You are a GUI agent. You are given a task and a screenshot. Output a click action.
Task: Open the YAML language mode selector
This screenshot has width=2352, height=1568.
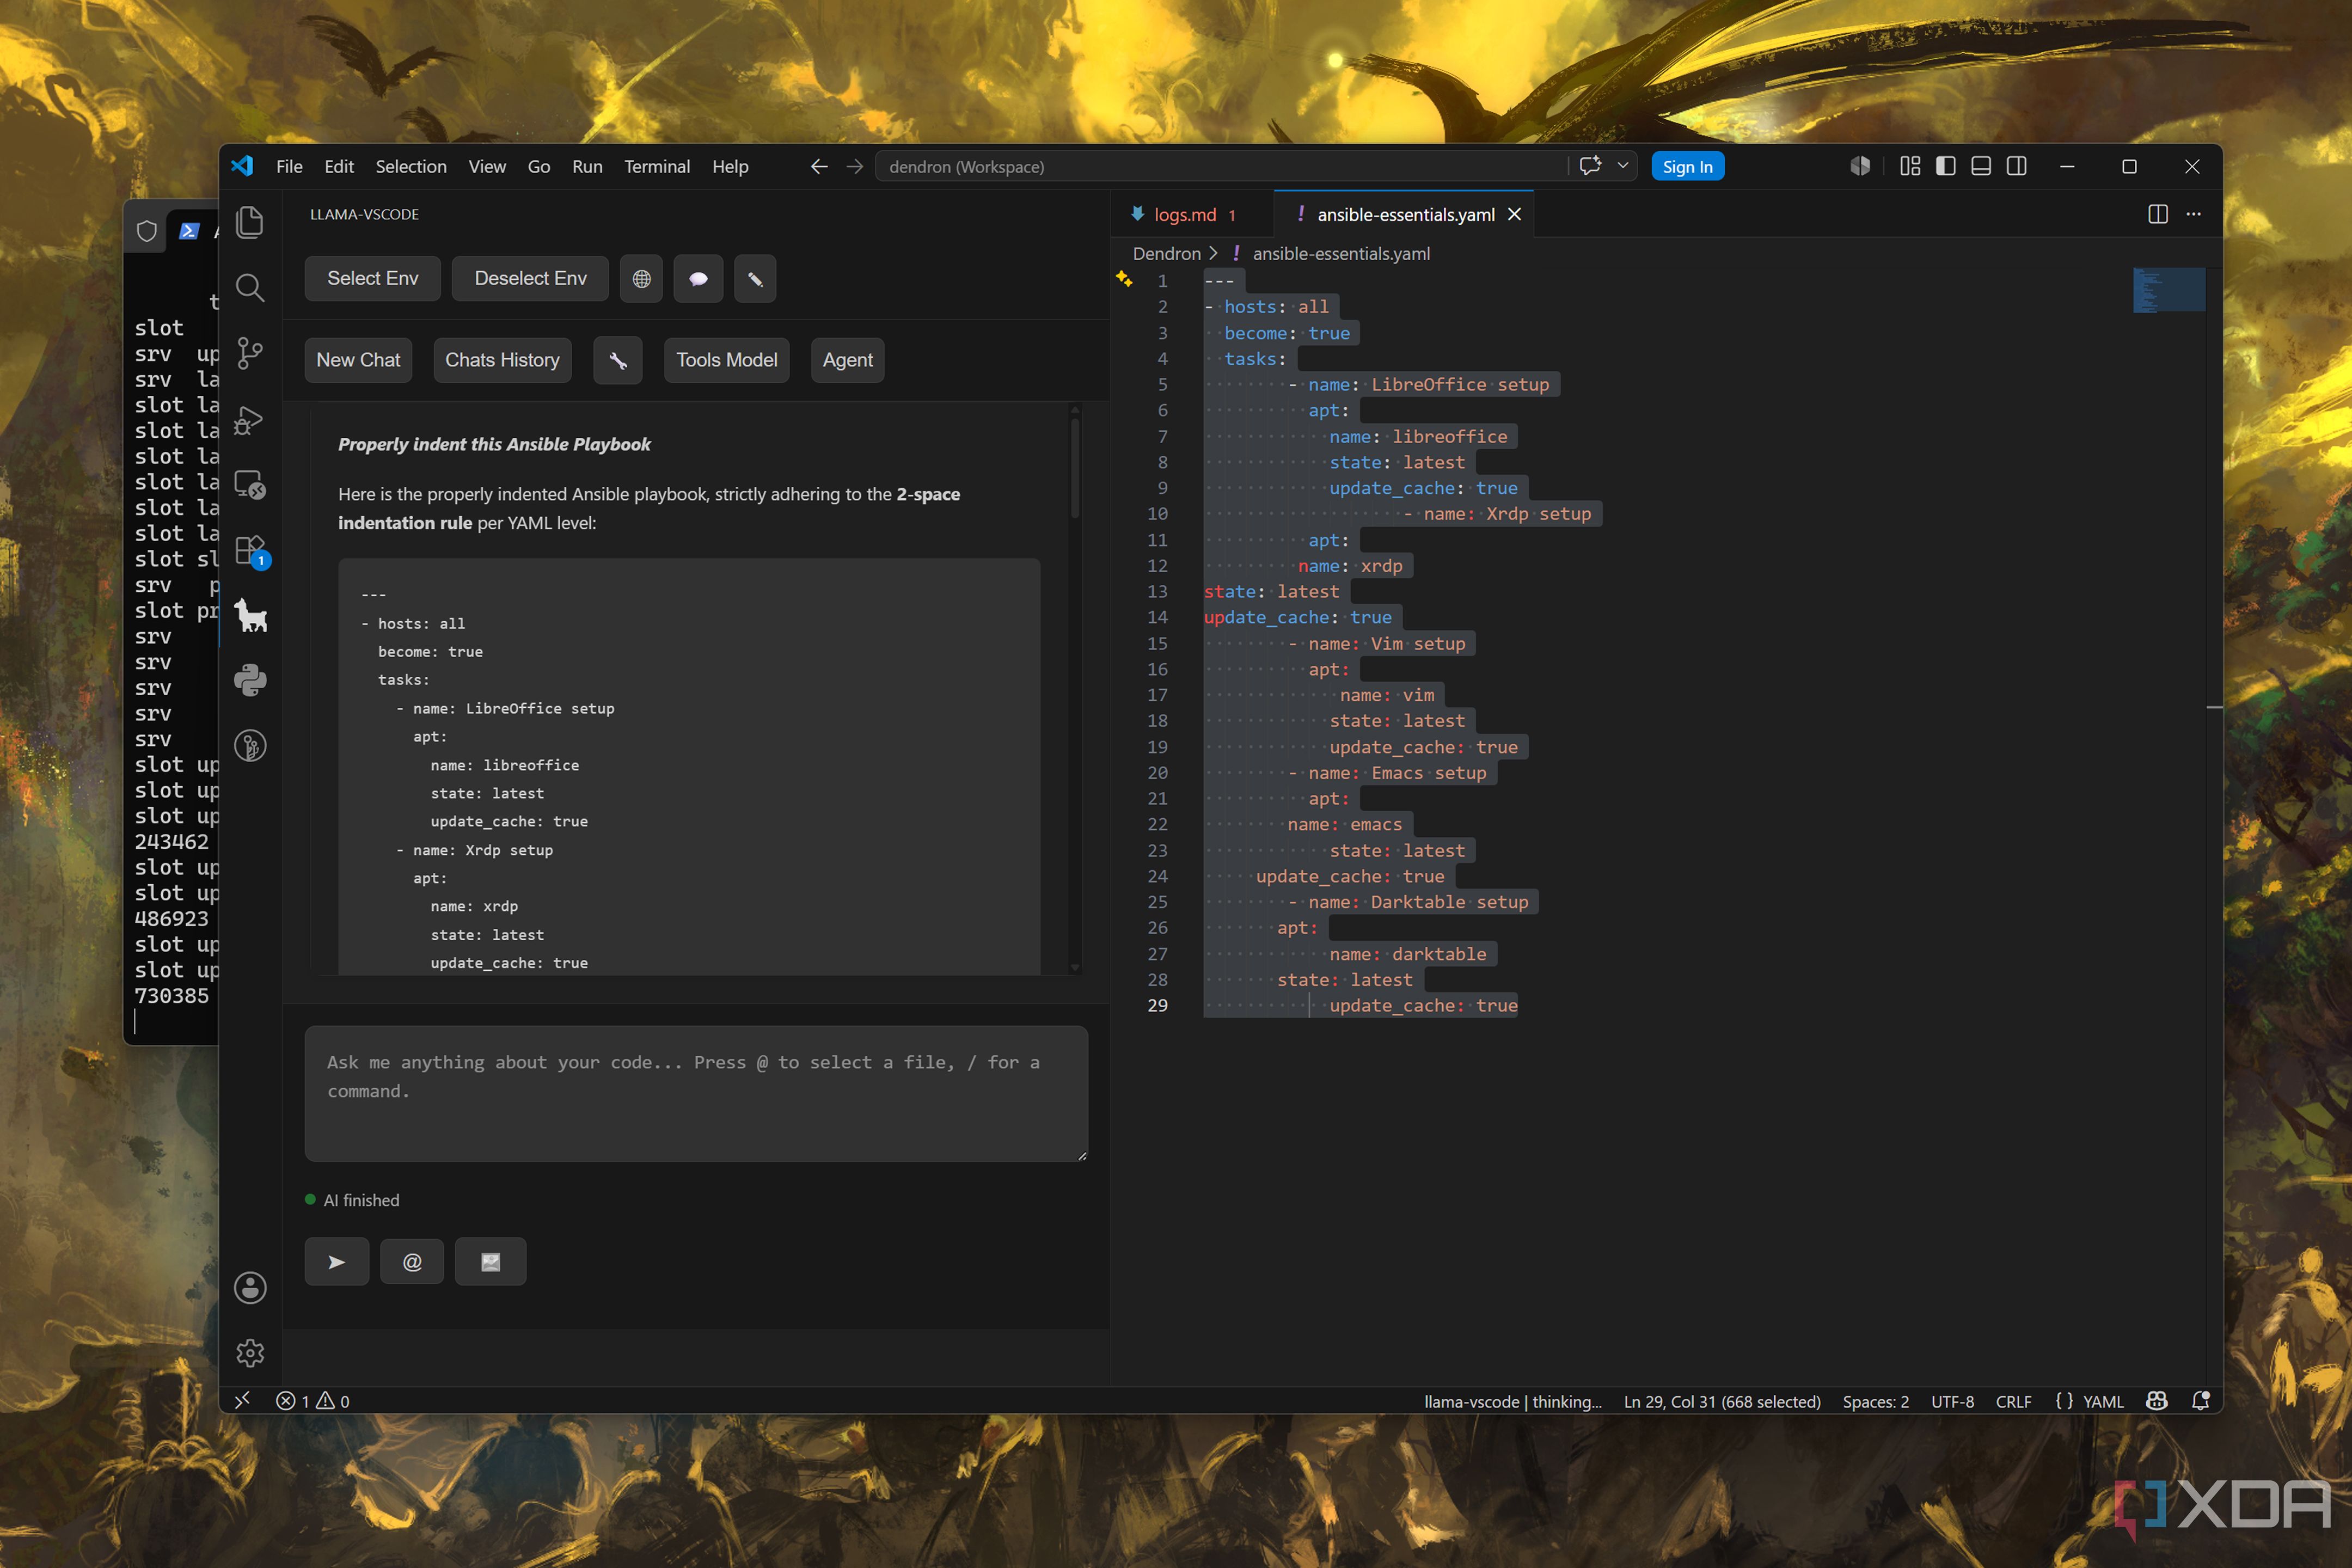[2103, 1401]
